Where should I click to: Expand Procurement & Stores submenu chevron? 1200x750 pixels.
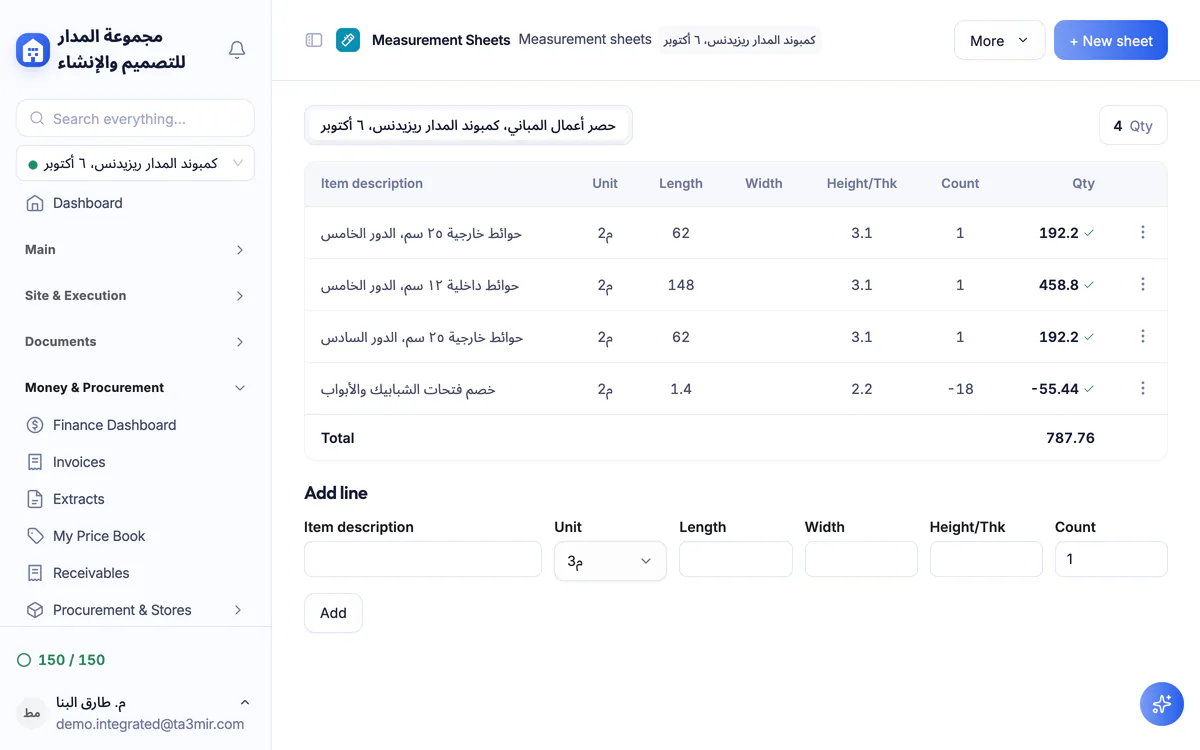point(238,610)
